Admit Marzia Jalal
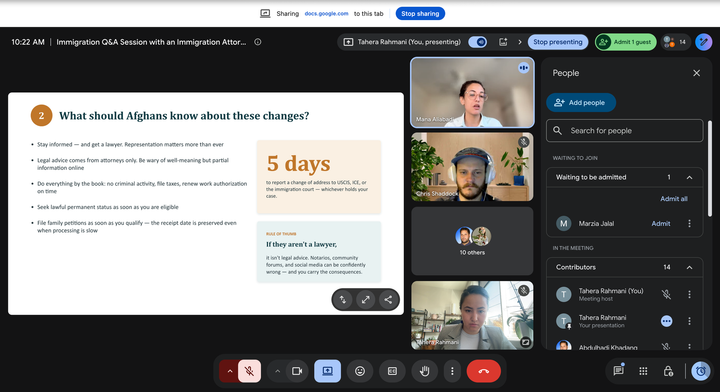The height and width of the screenshot is (392, 720). (661, 224)
